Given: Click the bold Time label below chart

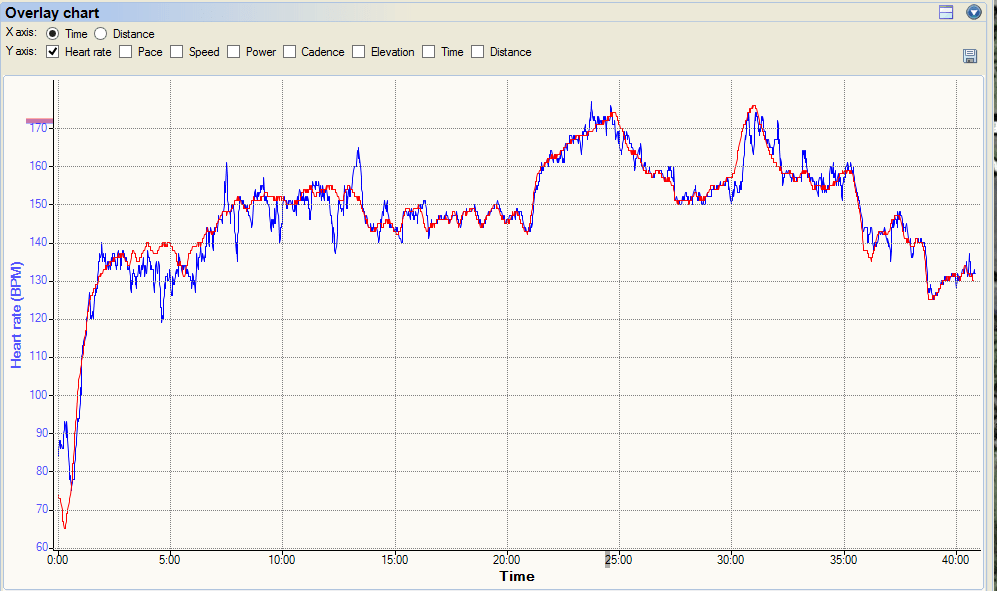Looking at the screenshot, I should pos(517,576).
